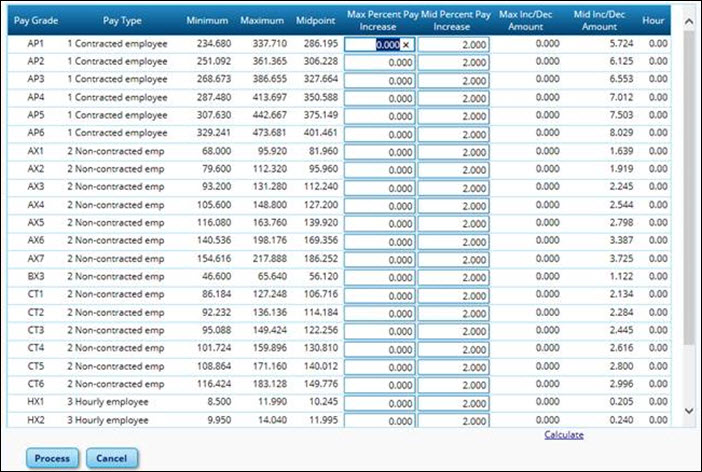Focus AP1 Mid Percent Pay Increase field
702x472 pixels.
tap(454, 45)
